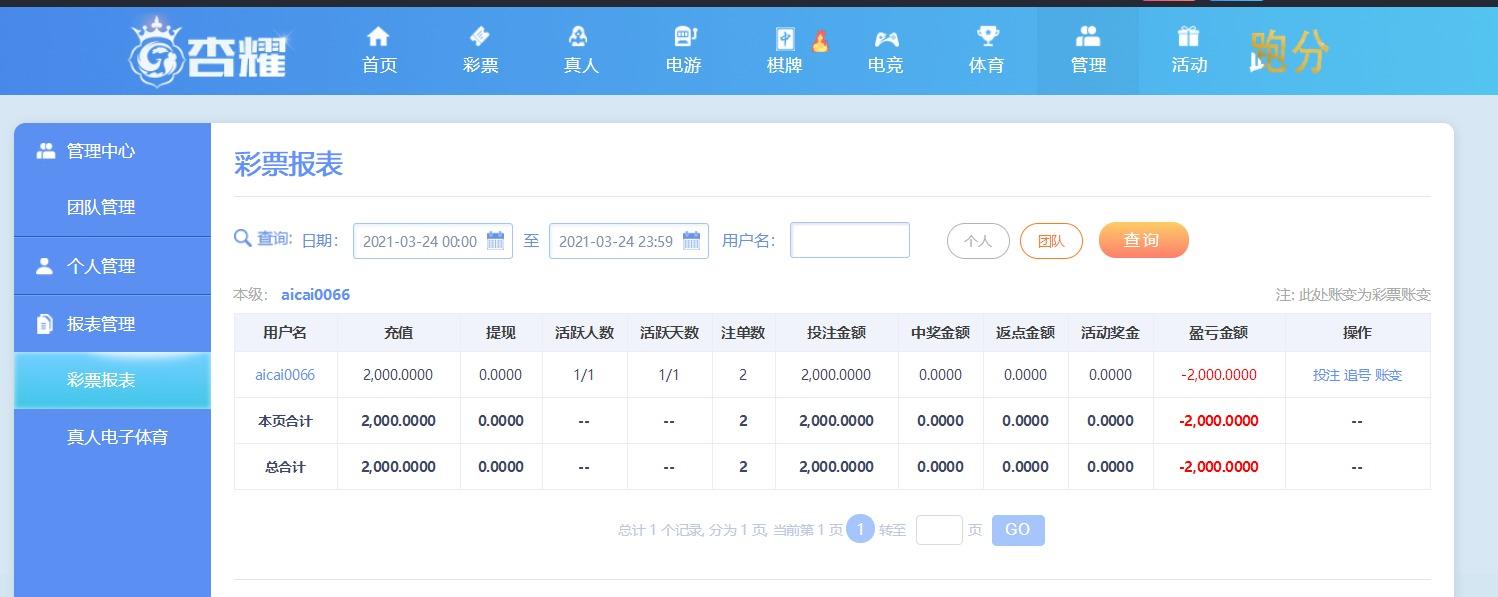Click the start date calendar icon
Image resolution: width=1498 pixels, height=597 pixels.
coord(495,241)
